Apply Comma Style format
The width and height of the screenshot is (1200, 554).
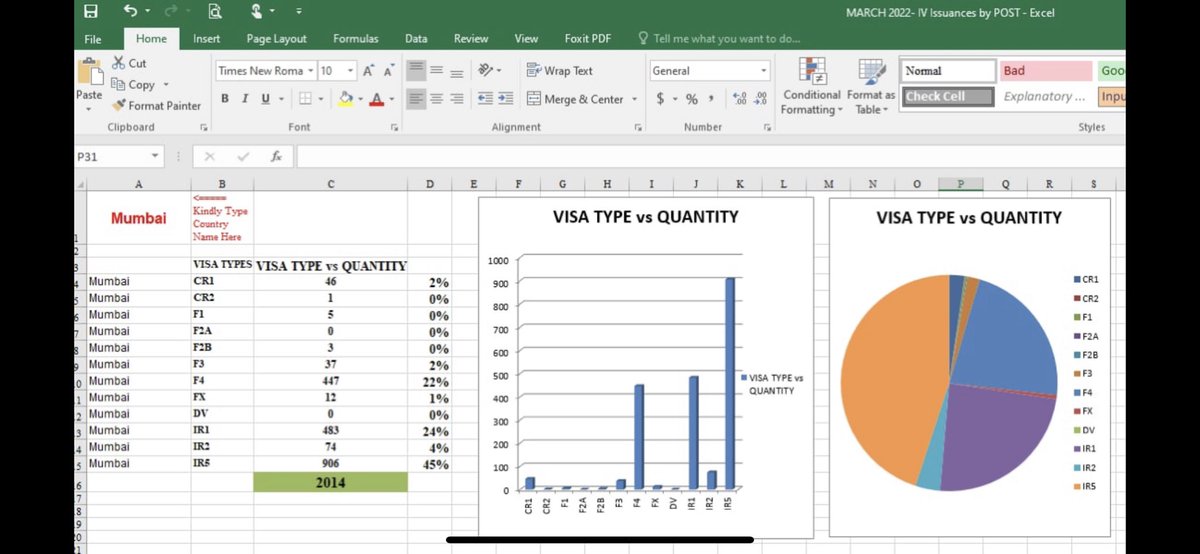[x=710, y=99]
